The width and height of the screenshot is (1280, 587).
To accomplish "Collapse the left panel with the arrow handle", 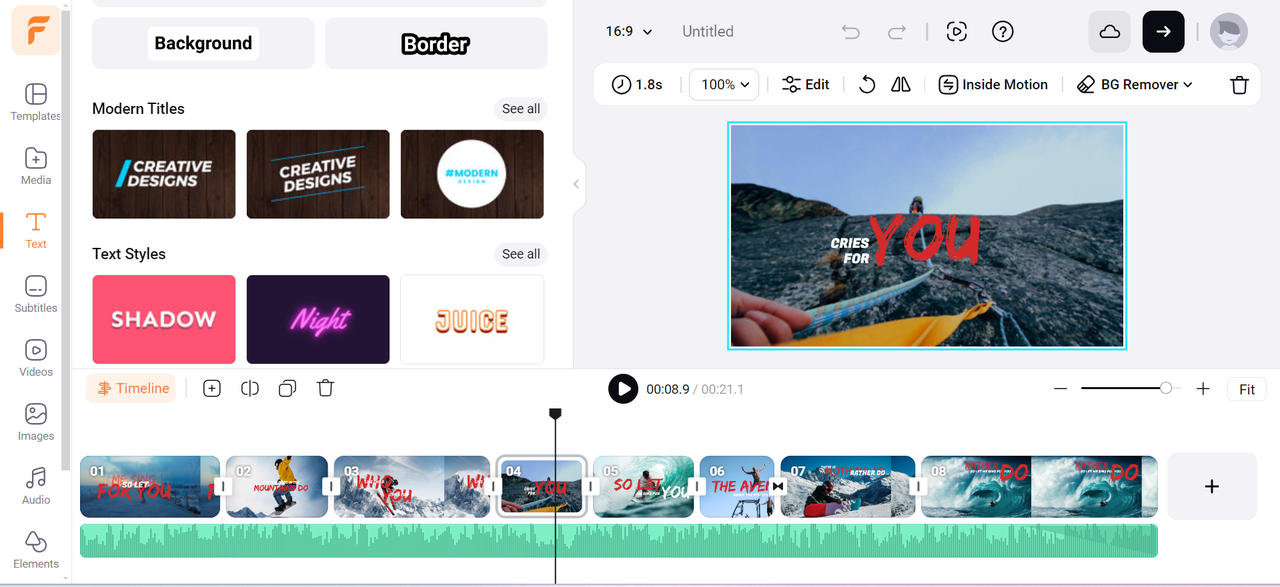I will coord(577,184).
